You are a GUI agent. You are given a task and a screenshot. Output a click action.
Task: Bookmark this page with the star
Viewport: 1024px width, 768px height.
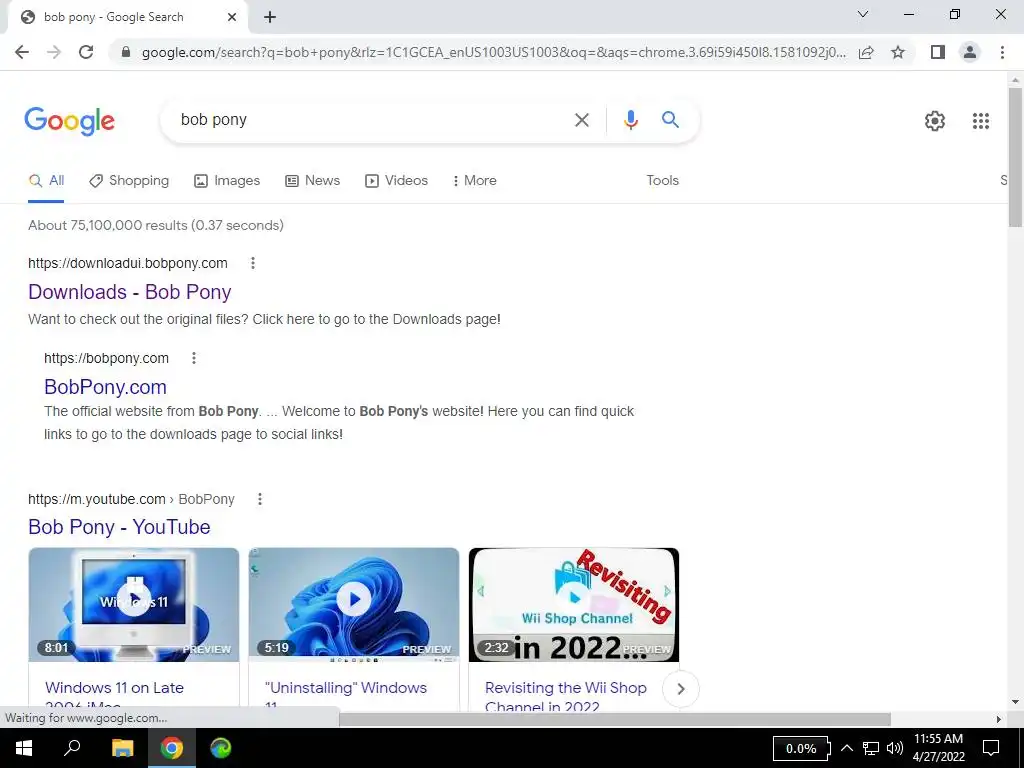[898, 52]
